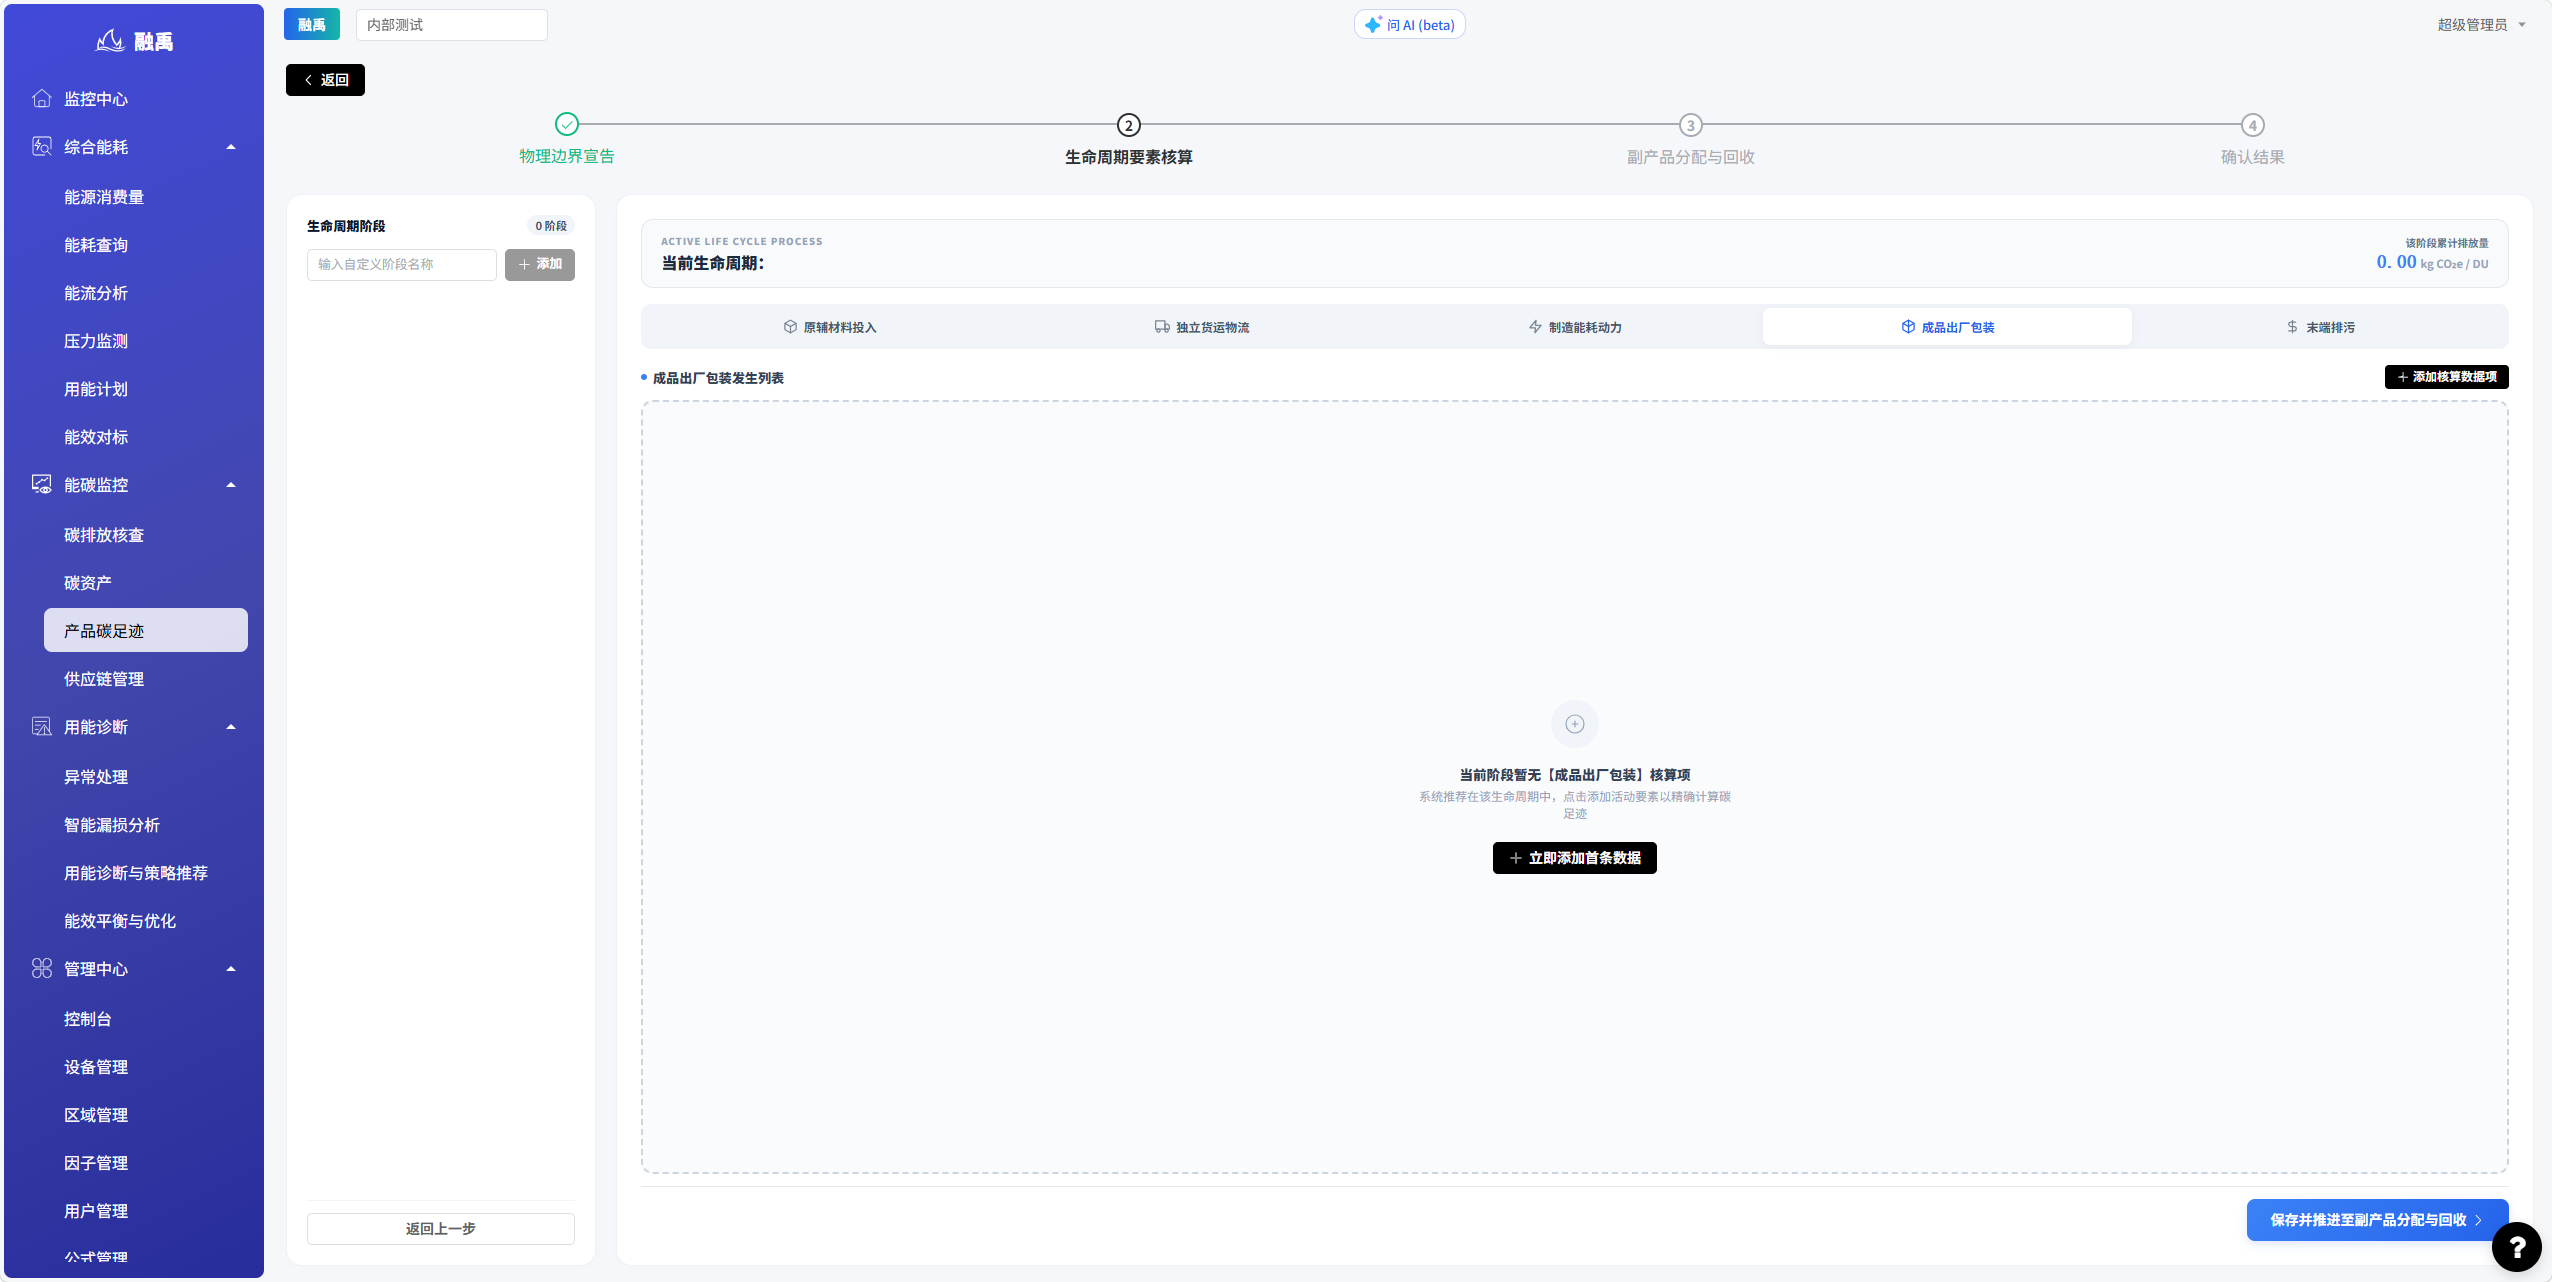Screen dimensions: 2552x1282
Task: Open 供应链管理 menu item
Action: pos(146,679)
